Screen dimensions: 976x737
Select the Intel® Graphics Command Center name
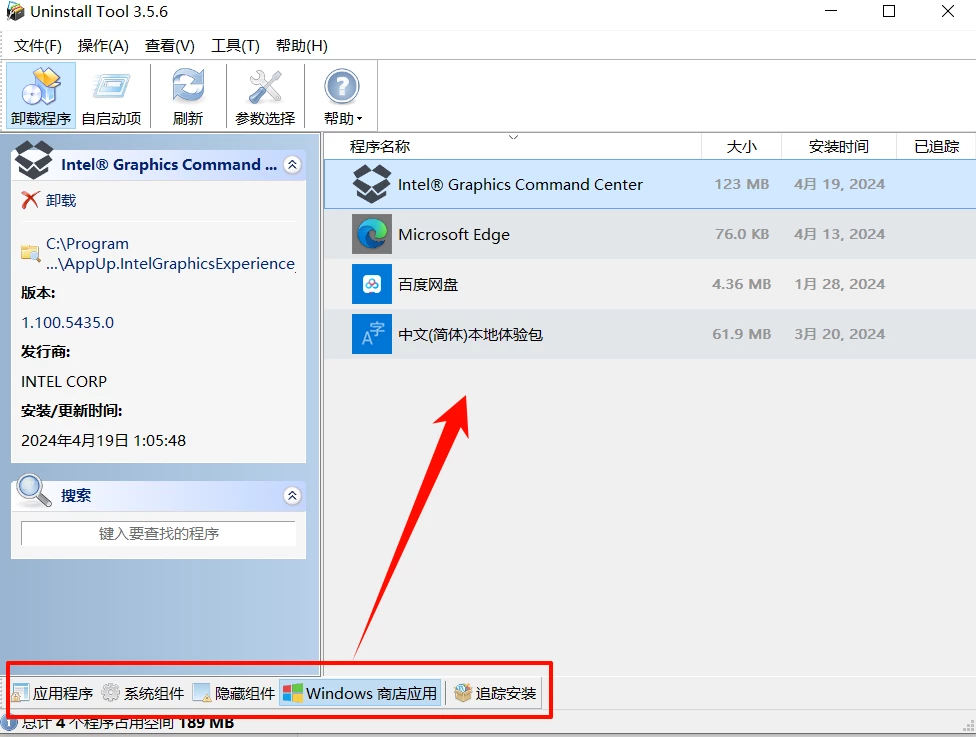520,184
